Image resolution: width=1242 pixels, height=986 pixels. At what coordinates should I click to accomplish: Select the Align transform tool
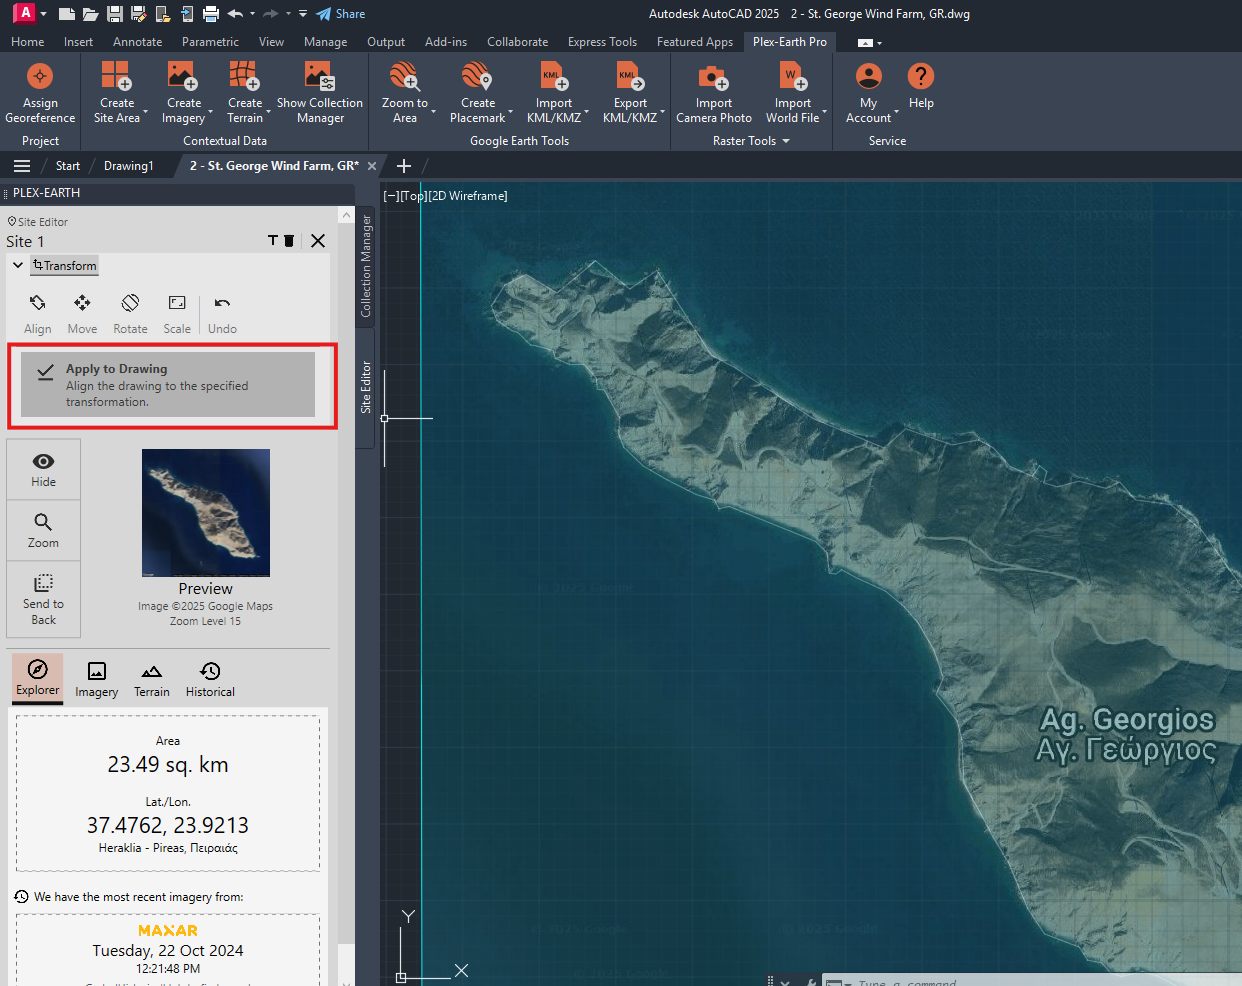click(x=38, y=314)
